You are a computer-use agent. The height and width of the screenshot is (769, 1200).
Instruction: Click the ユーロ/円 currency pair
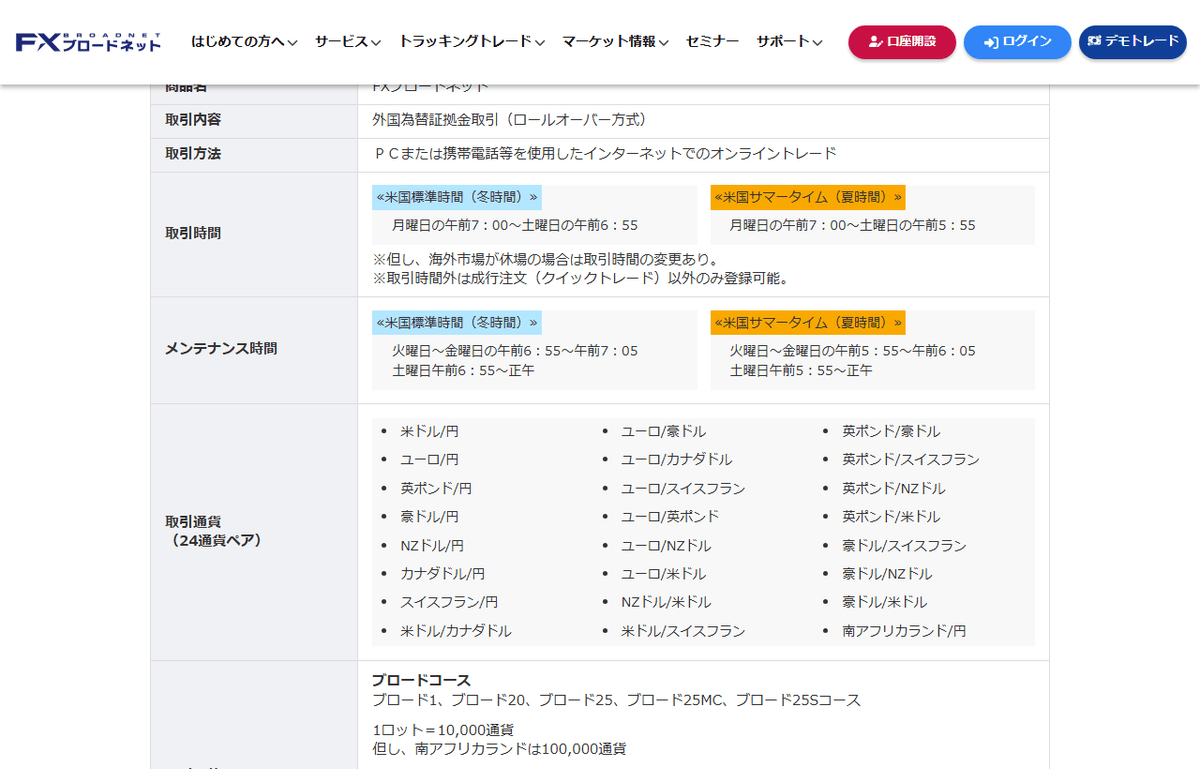pyautogui.click(x=430, y=460)
